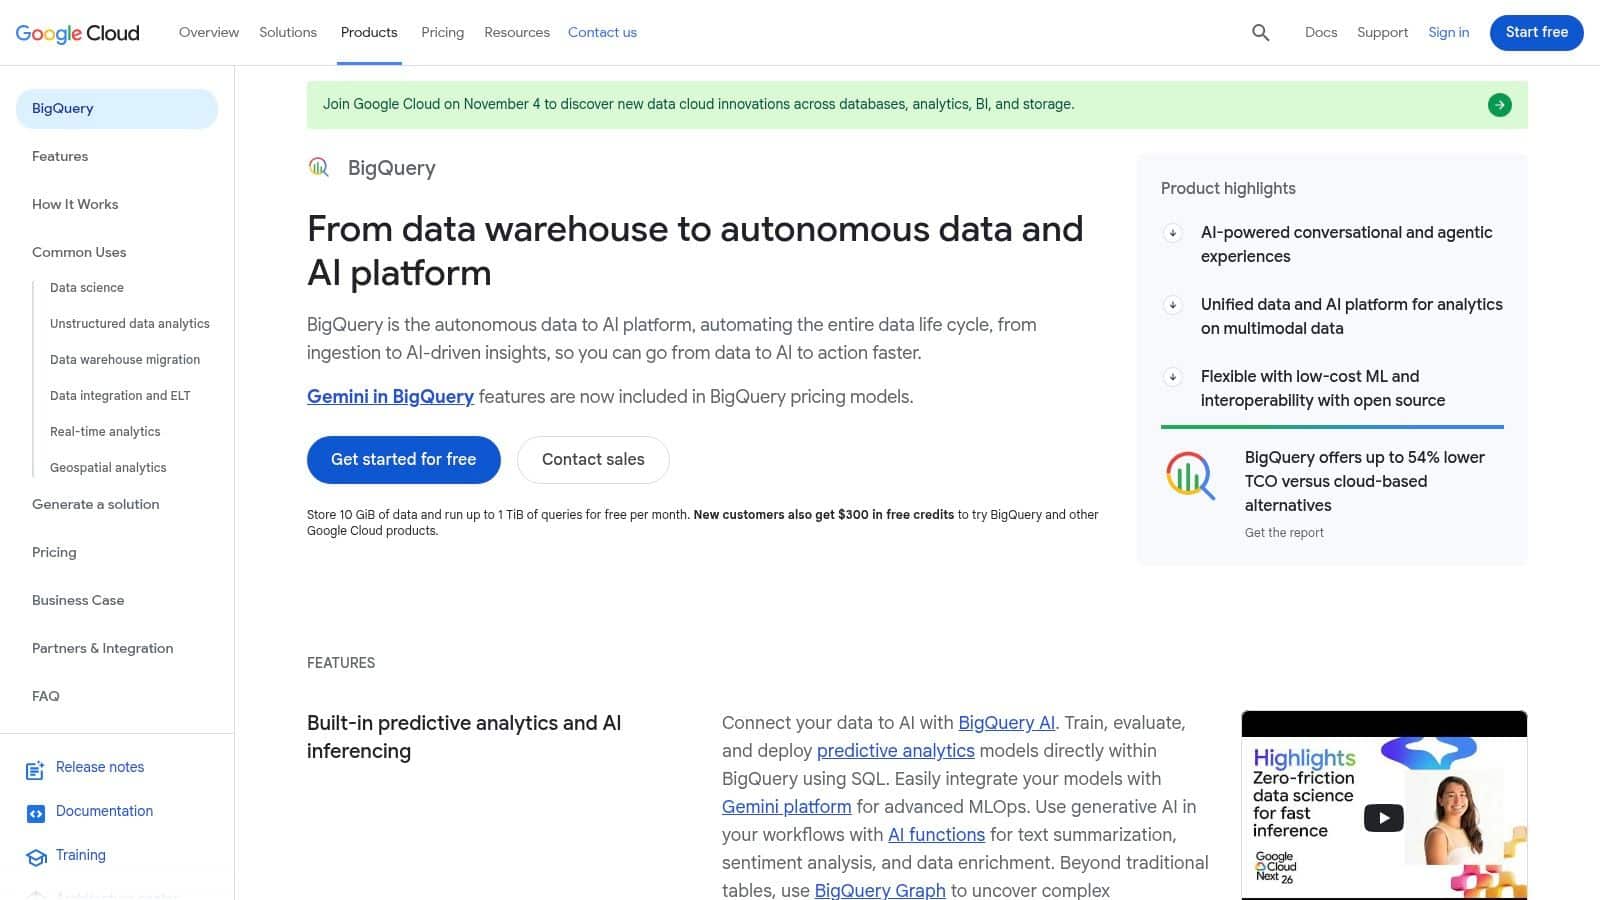Click the Contact sales button
Screen dimensions: 1600x900
[593, 460]
